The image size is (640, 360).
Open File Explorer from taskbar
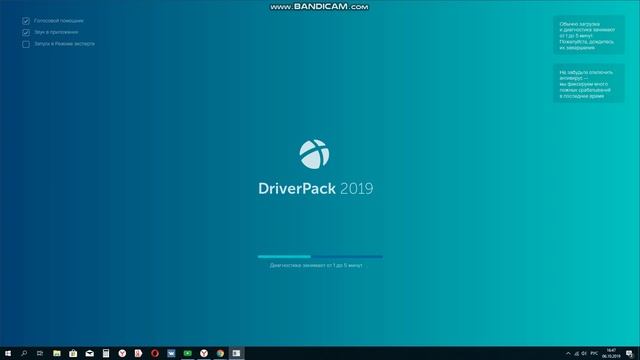(x=57, y=353)
